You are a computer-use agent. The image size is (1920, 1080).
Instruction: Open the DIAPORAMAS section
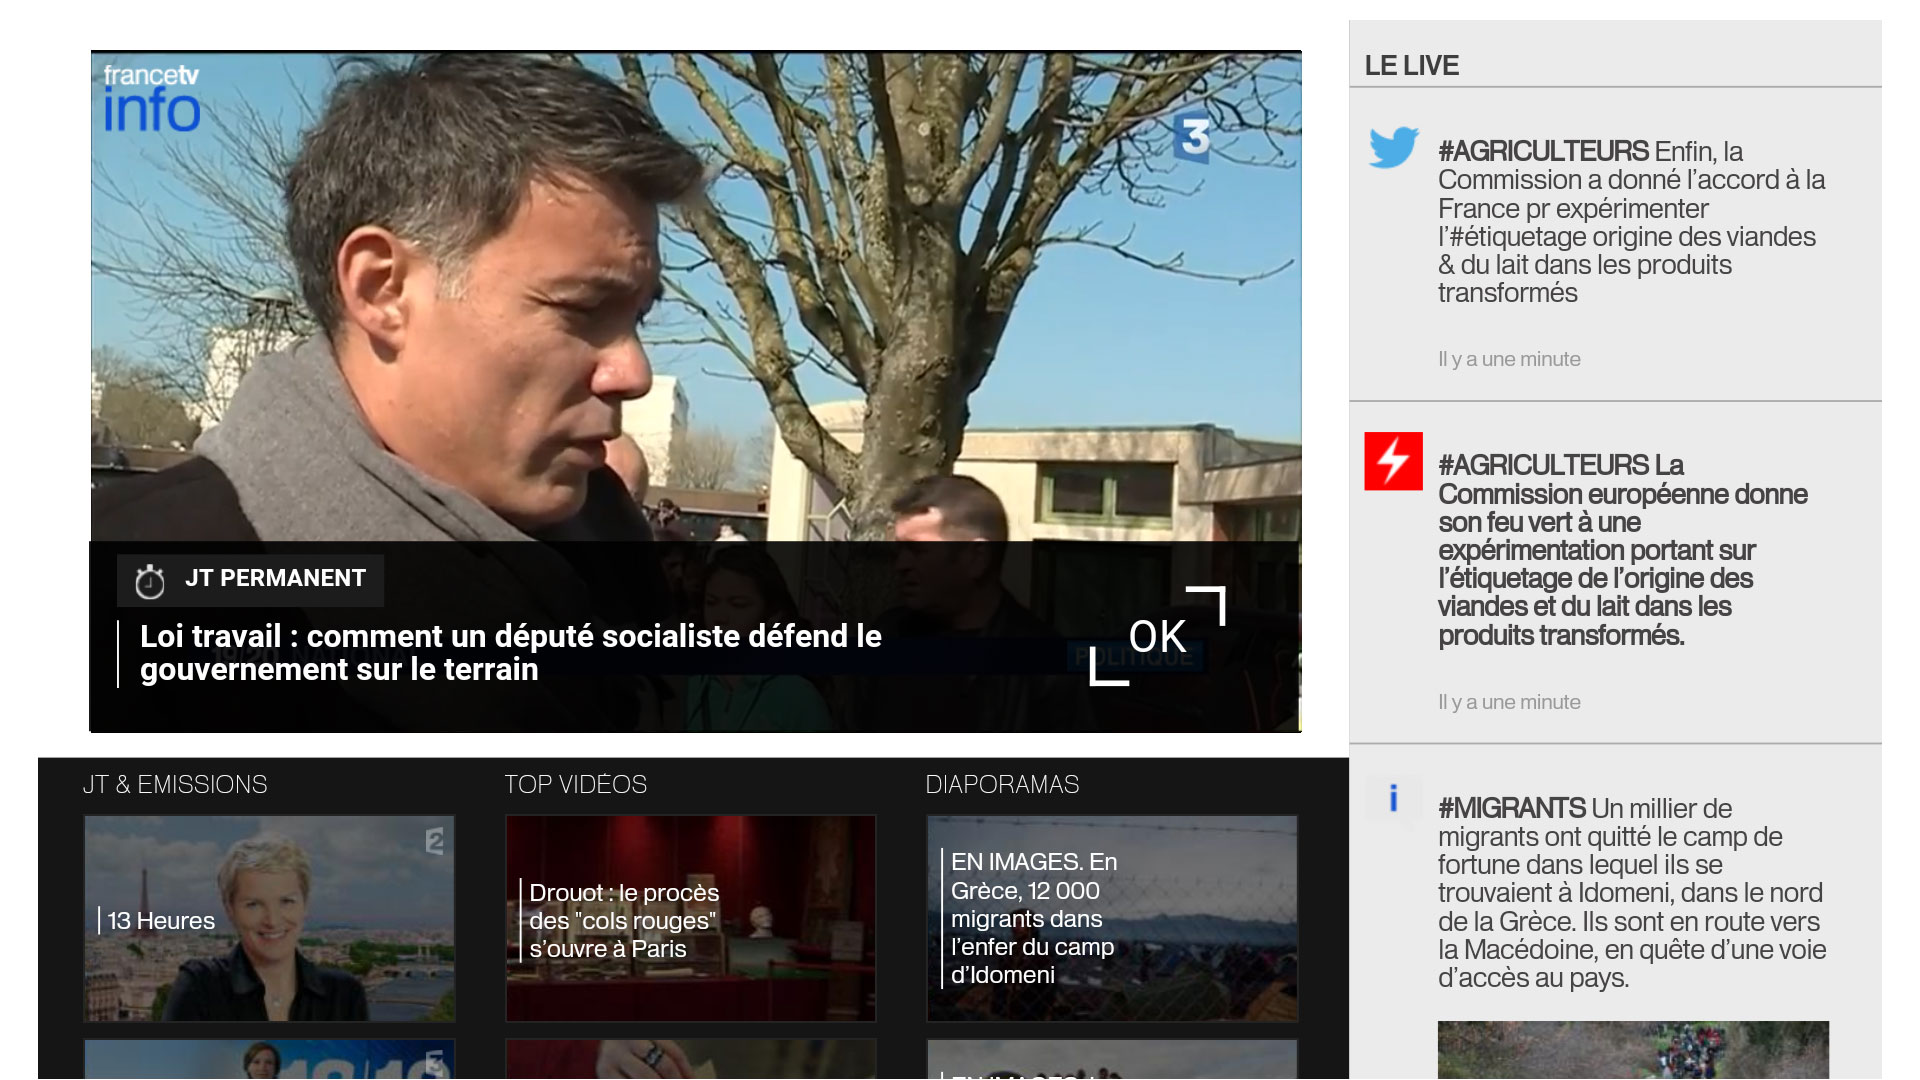[1002, 785]
